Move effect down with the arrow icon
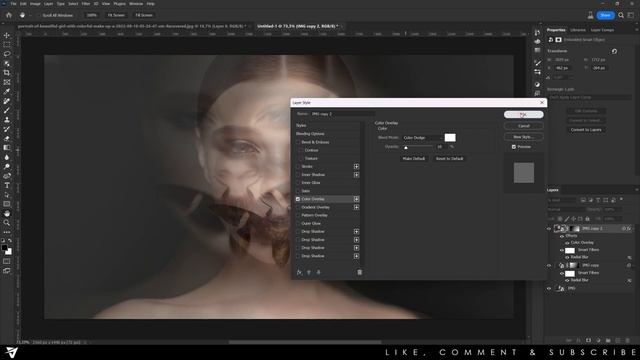 (x=319, y=272)
